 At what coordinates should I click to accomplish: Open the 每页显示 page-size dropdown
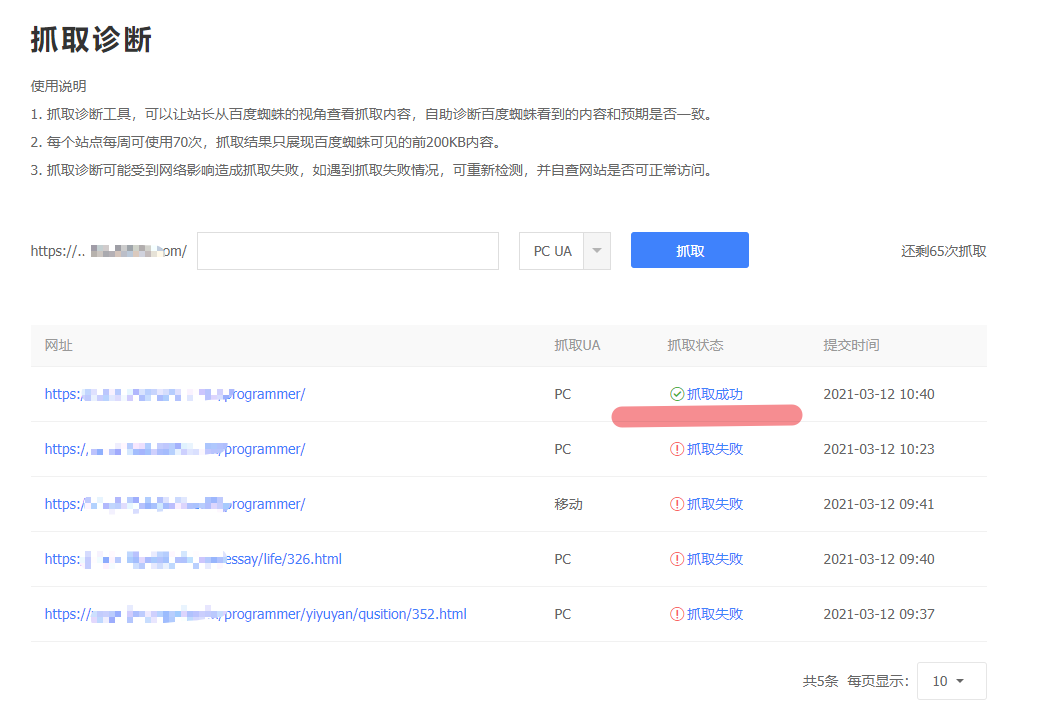(x=951, y=681)
